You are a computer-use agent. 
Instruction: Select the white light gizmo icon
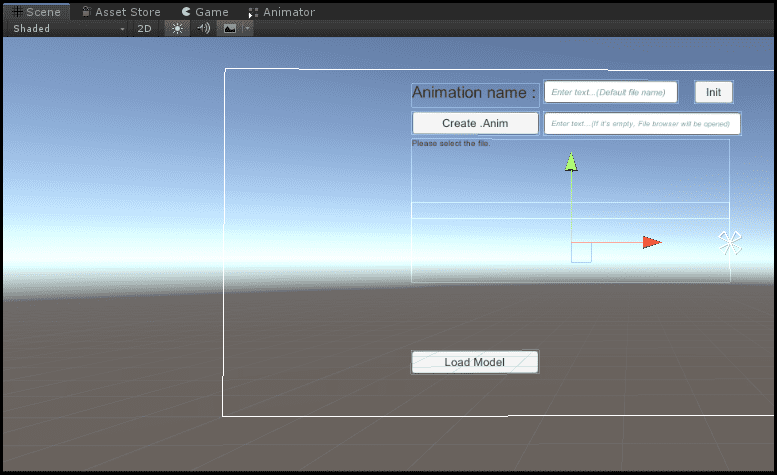[730, 242]
